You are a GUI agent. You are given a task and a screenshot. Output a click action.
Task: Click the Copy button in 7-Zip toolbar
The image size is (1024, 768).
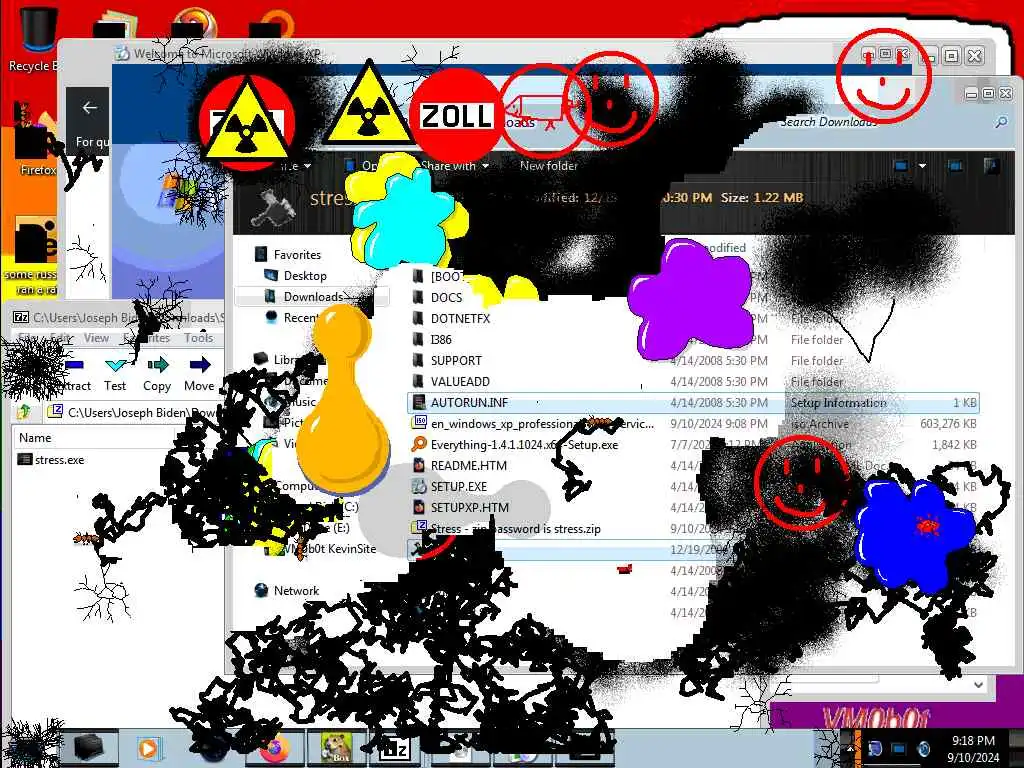(x=157, y=374)
